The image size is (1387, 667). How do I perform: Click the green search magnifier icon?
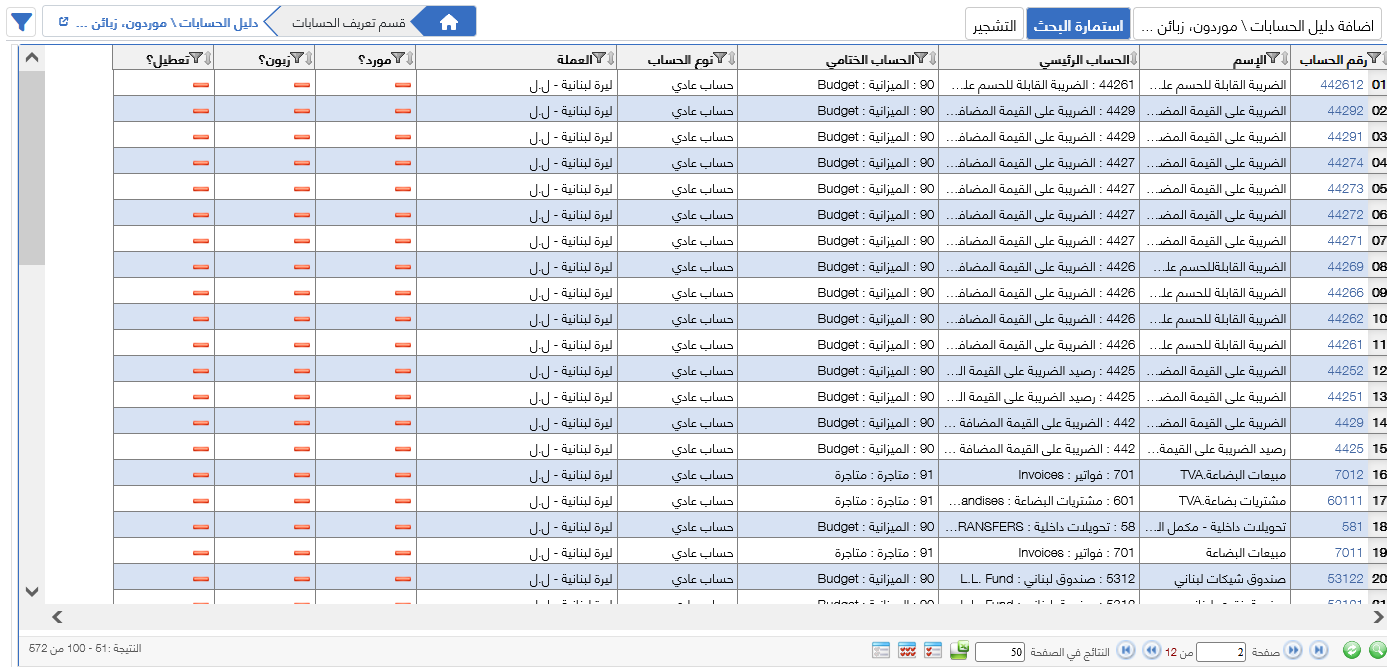tap(1375, 648)
